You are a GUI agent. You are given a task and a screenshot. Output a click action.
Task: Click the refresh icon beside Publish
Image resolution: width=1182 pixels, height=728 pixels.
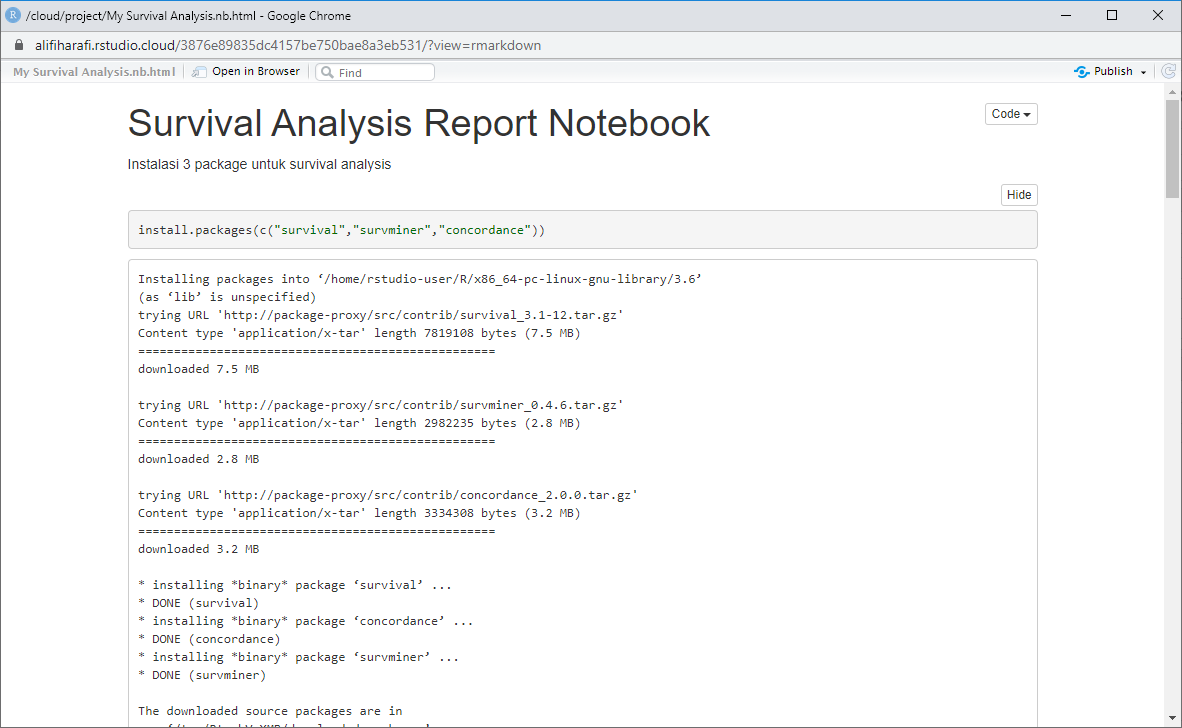coord(1168,71)
